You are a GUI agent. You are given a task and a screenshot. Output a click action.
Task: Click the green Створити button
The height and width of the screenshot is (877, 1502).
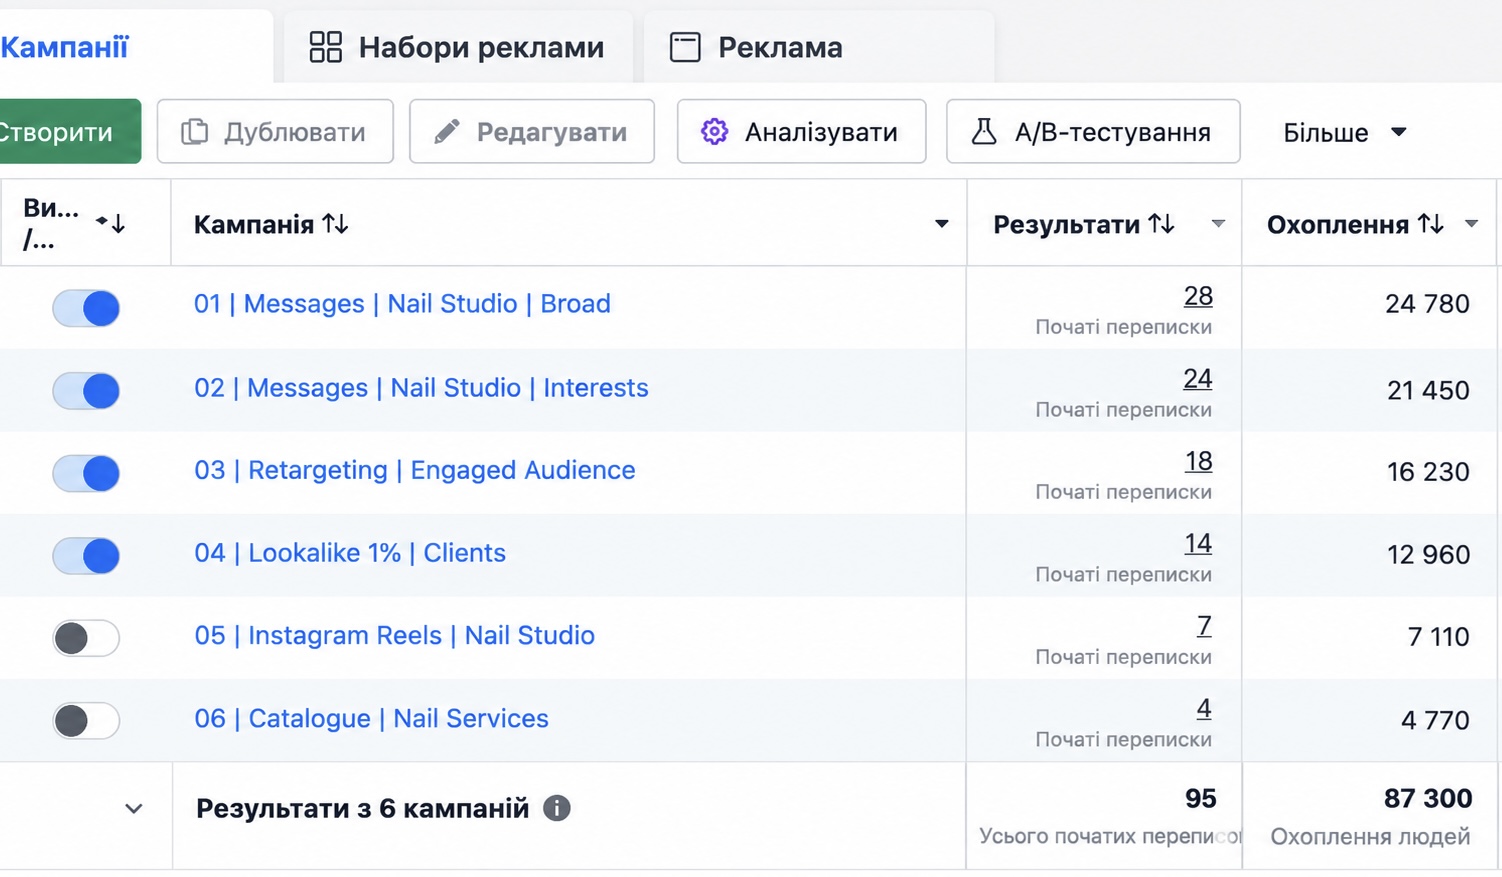click(68, 131)
